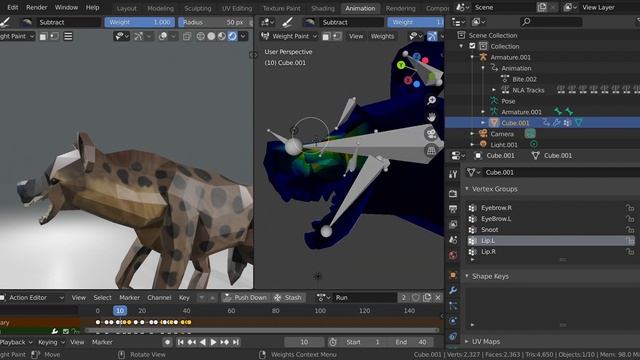Open the Scene properties tab icon
The image size is (640, 360).
453,240
